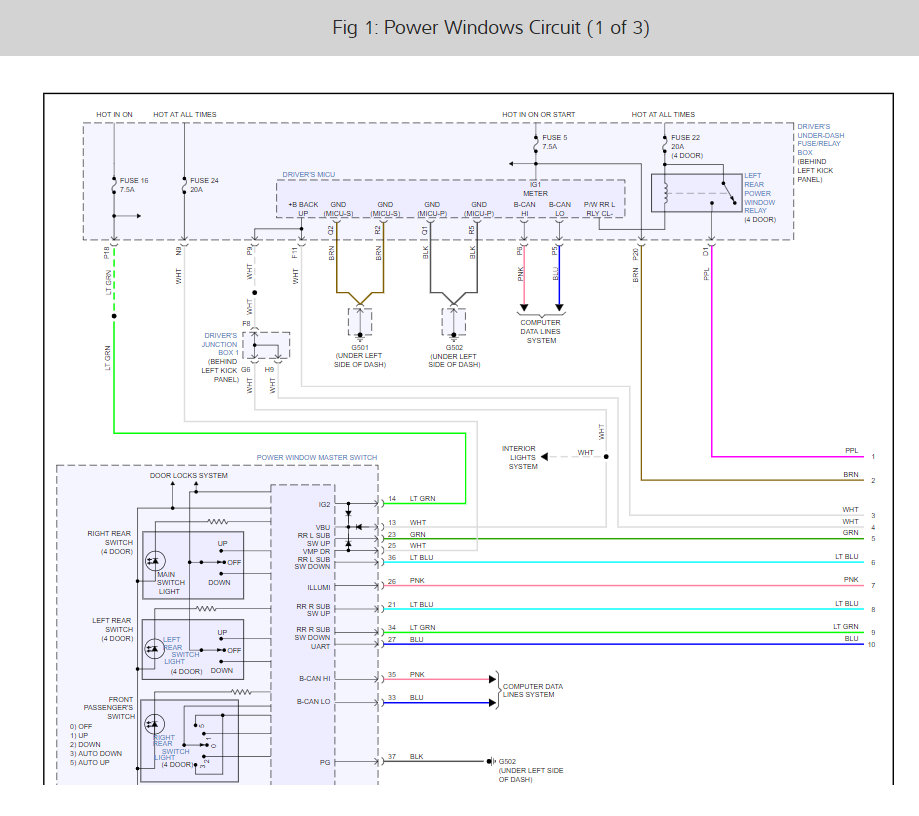Click 'LEFT REAR POWER WINDOW RELAY' label
The width and height of the screenshot is (919, 816).
pos(760,193)
